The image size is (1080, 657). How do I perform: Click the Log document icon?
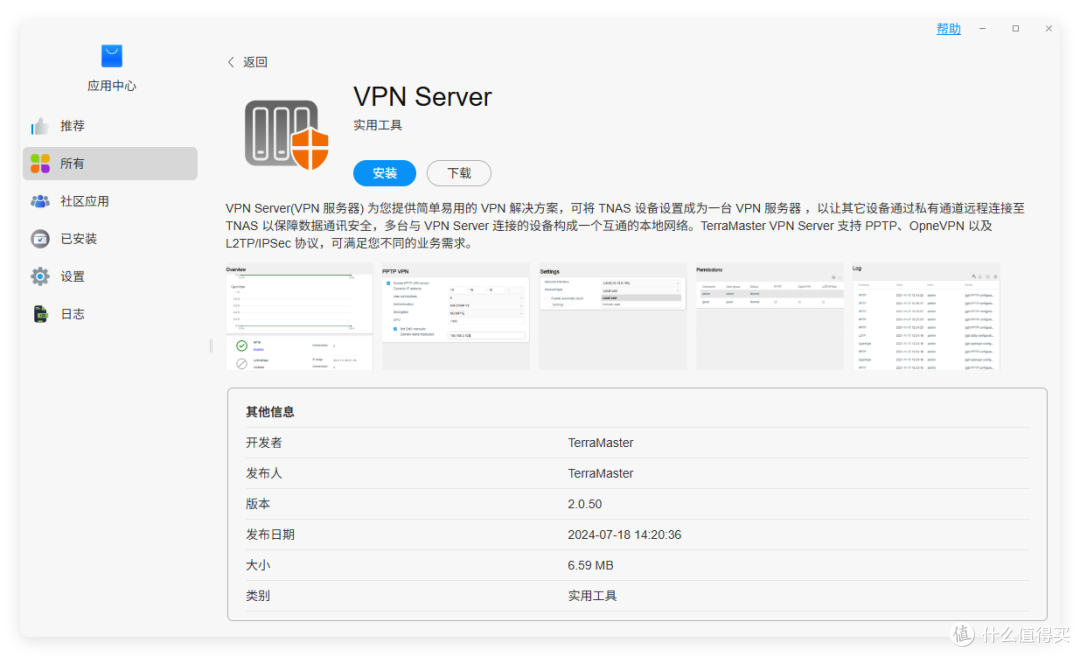click(x=40, y=314)
